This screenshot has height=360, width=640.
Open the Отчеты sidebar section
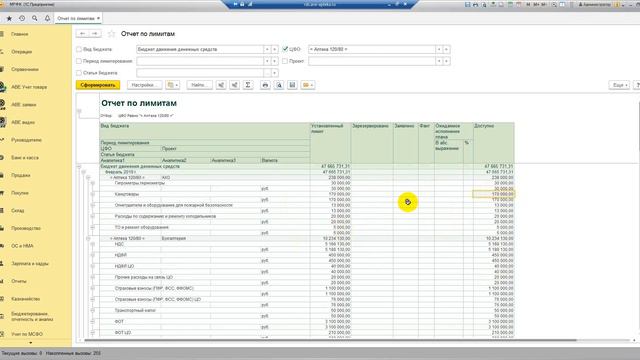point(19,281)
